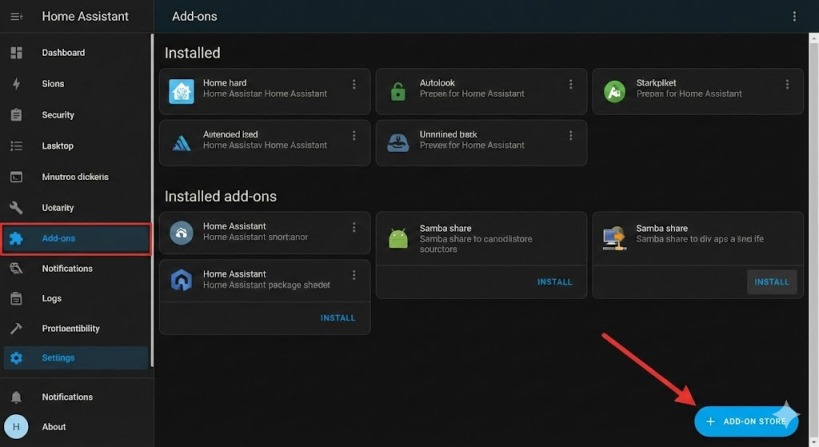Select the Settings gear icon in sidebar

click(16, 358)
